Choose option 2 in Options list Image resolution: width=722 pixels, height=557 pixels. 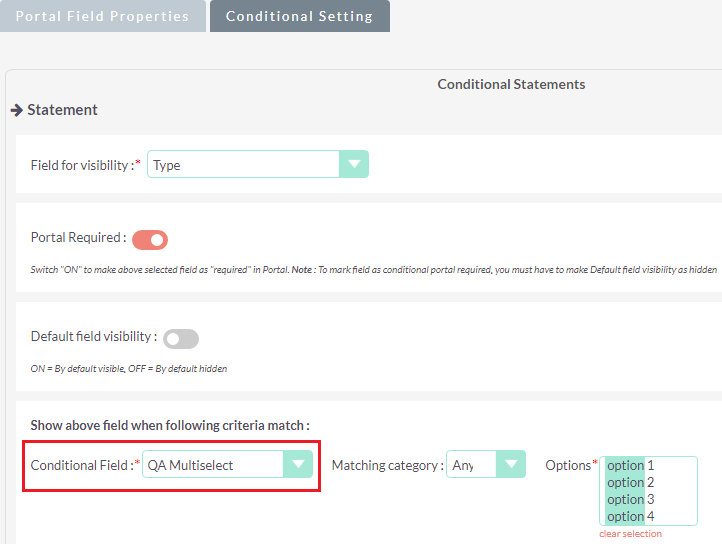(631, 483)
